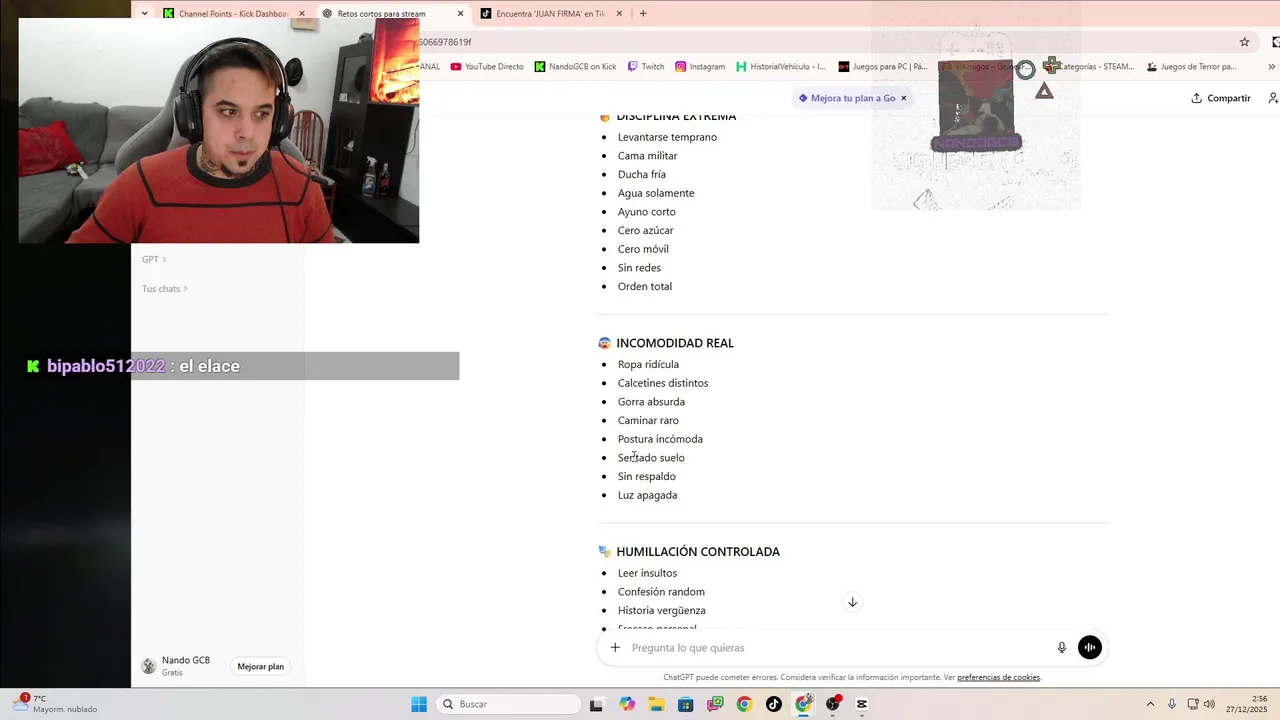Click the heading 'INCOMODIDAD REAL'
Viewport: 1280px width, 720px height.
click(675, 343)
